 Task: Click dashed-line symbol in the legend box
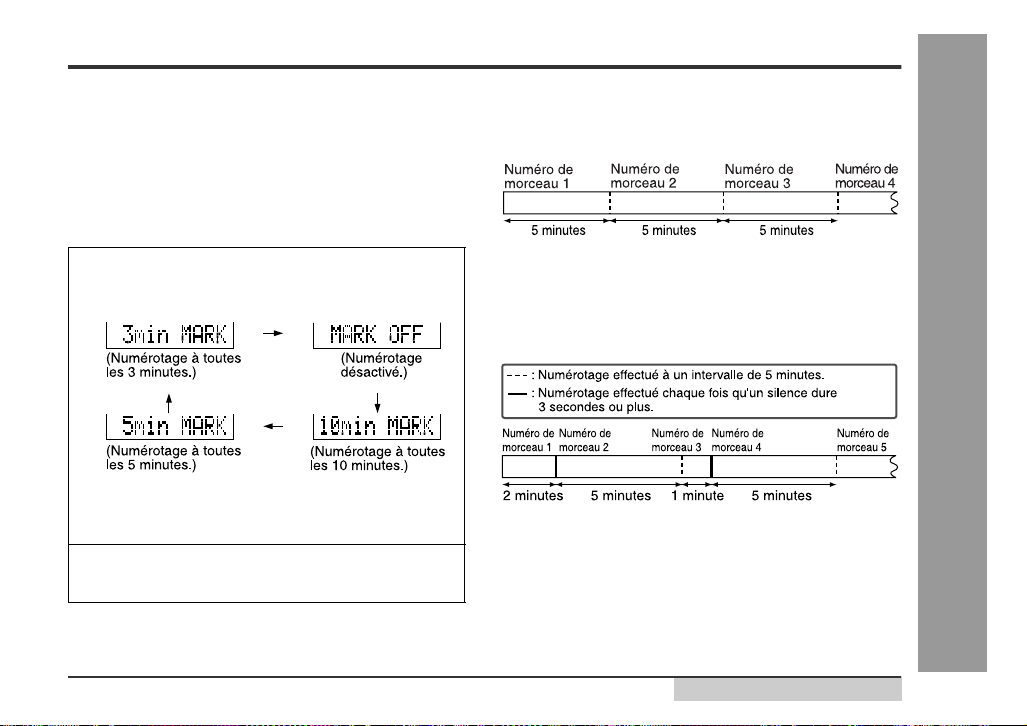tap(517, 375)
